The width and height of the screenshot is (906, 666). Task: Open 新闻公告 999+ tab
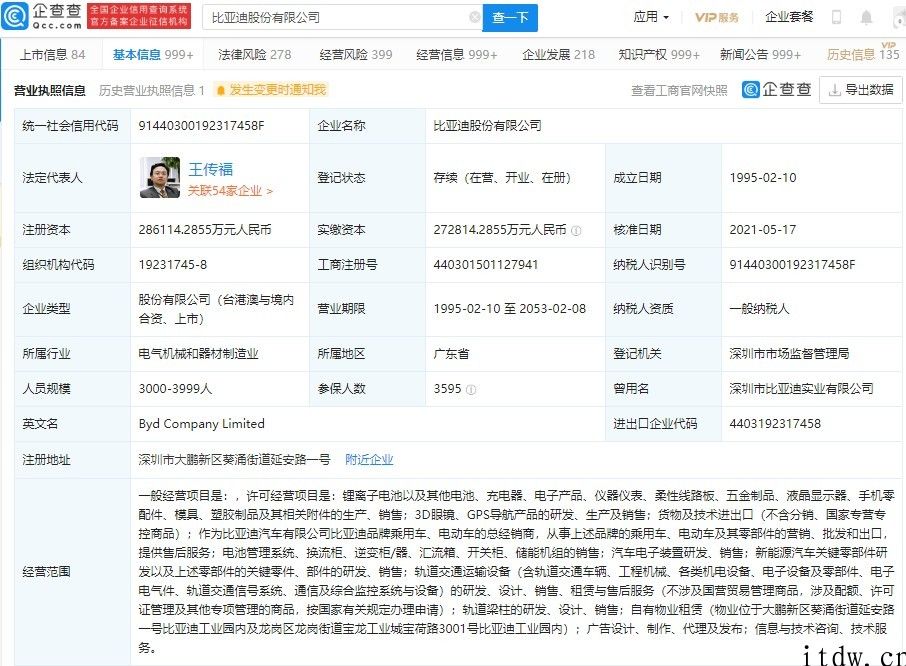pyautogui.click(x=760, y=55)
